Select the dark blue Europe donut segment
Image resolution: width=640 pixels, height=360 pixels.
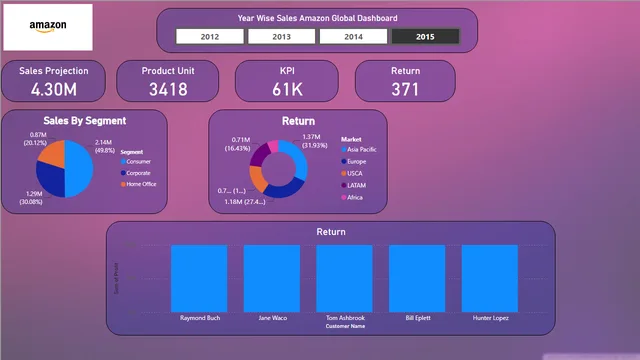pos(285,190)
